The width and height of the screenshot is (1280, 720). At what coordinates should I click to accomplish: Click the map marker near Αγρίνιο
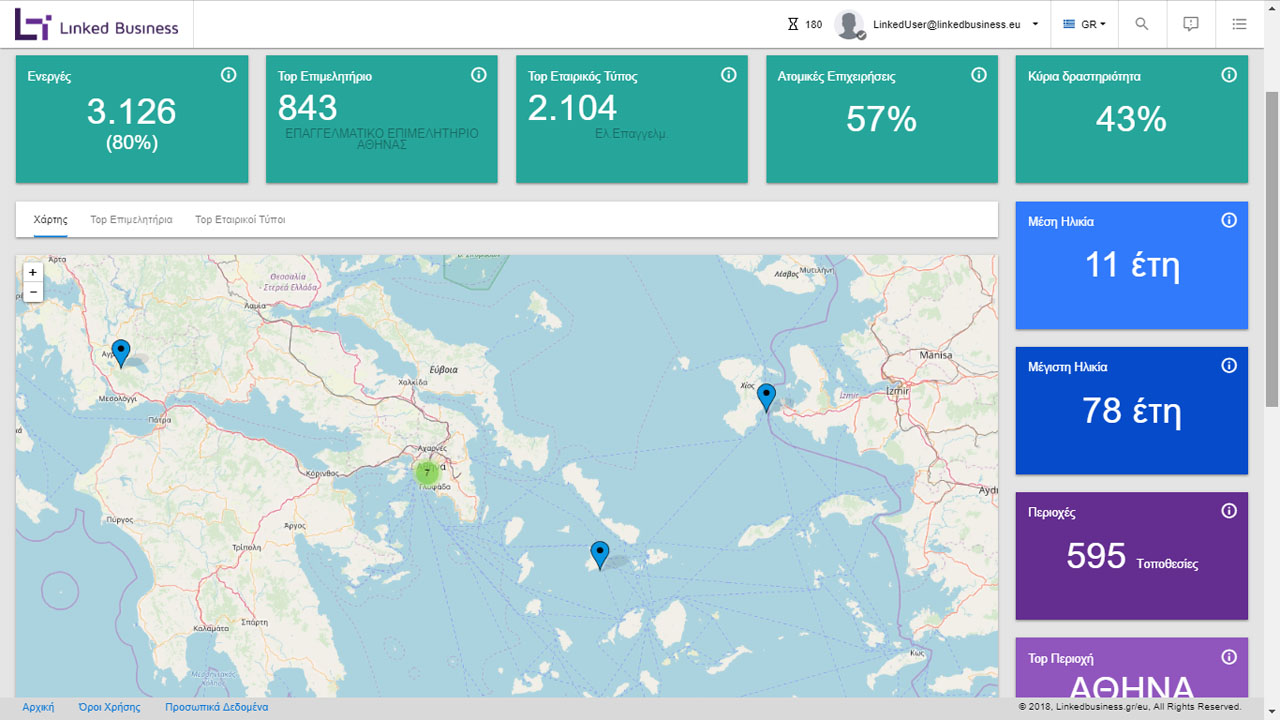[121, 353]
